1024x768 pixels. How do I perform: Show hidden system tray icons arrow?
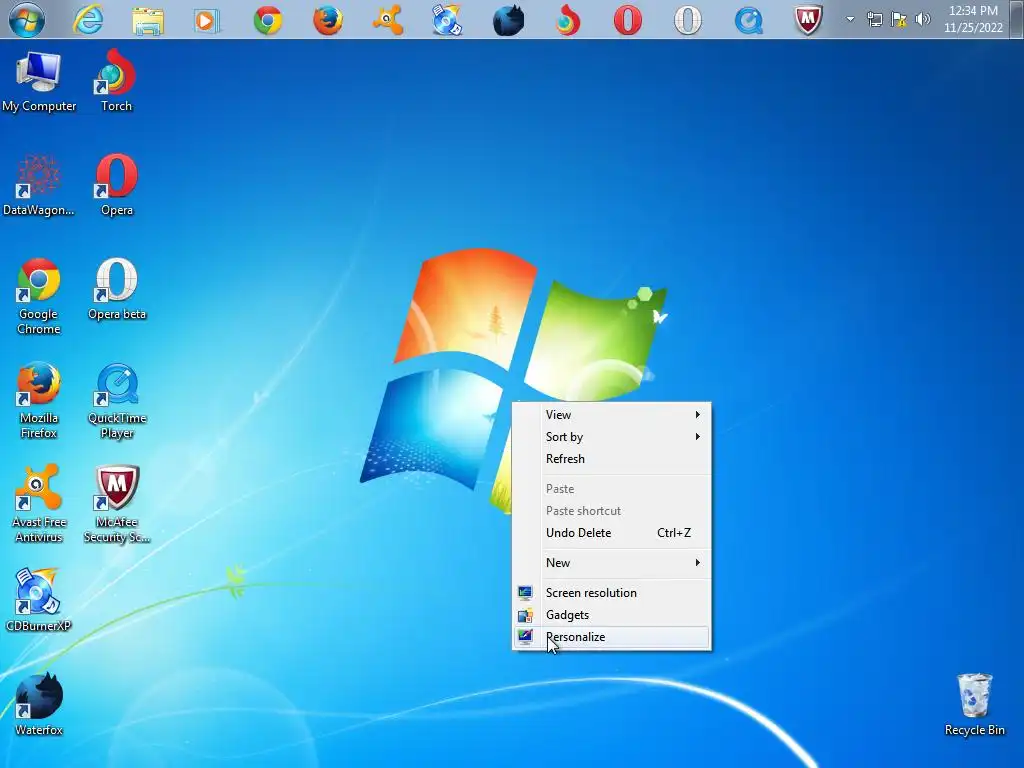tap(850, 20)
